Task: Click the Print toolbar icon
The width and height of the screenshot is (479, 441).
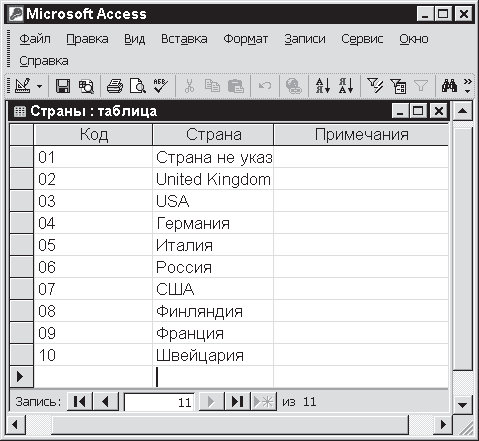Action: 114,86
